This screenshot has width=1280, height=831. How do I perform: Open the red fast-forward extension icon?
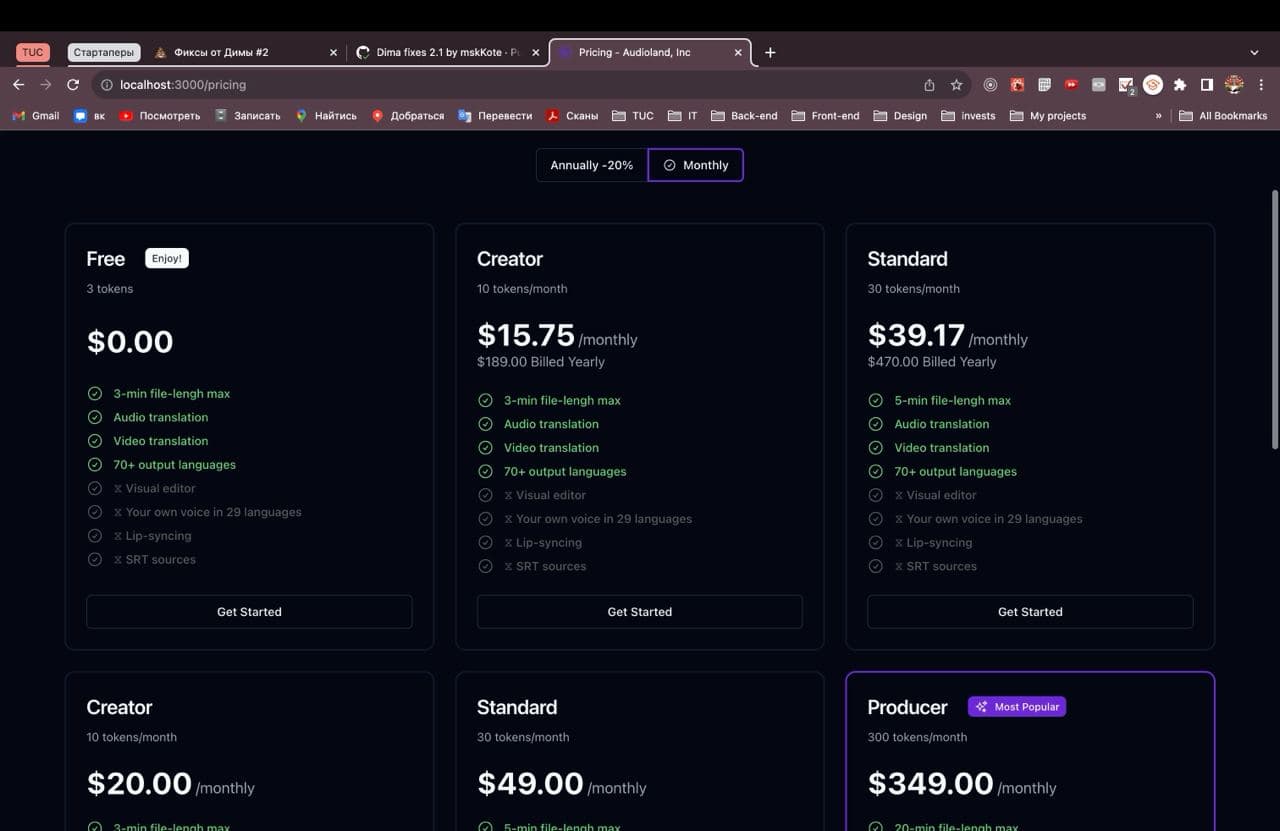1071,85
